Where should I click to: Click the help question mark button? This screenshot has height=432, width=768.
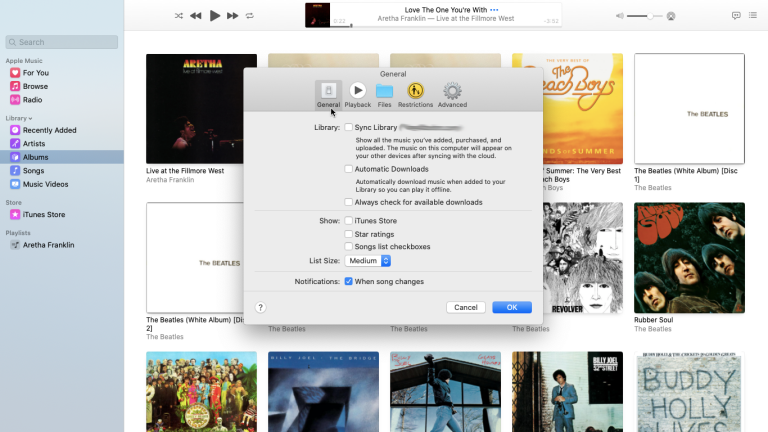(261, 308)
